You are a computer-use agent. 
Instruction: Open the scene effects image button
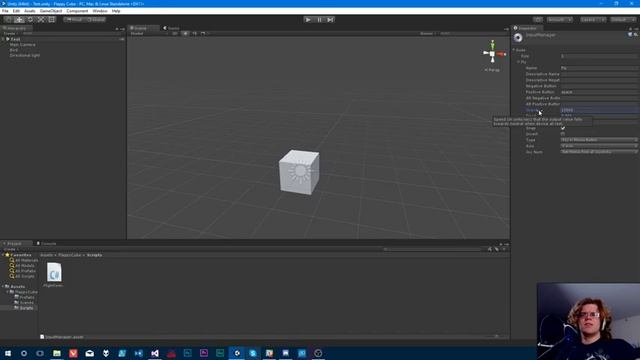(x=204, y=33)
